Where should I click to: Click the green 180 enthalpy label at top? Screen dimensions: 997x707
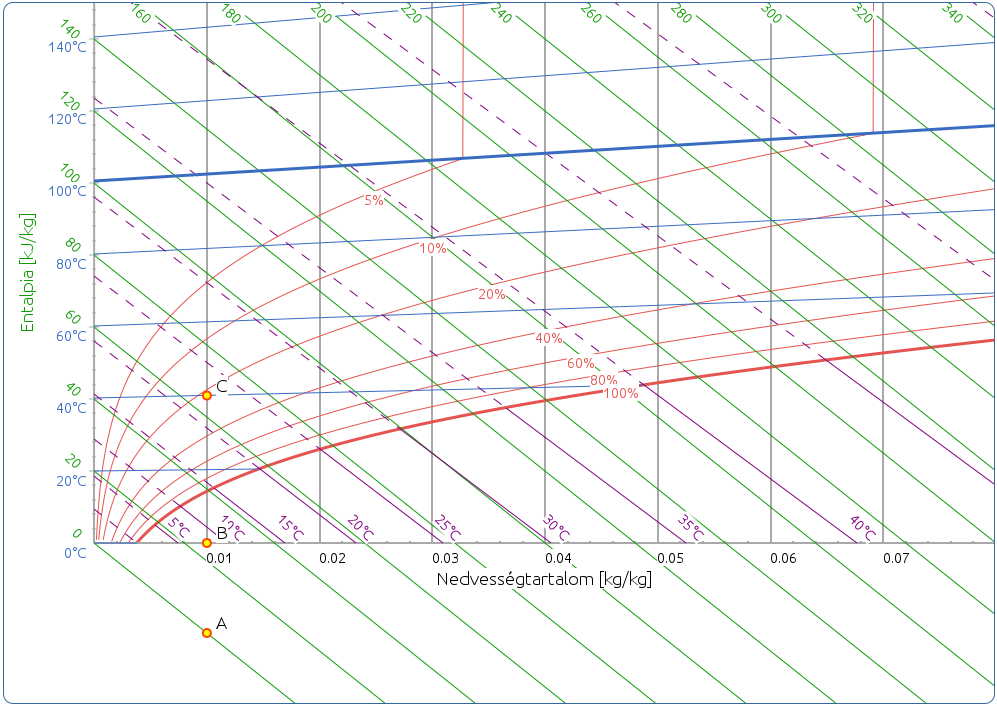pos(231,13)
